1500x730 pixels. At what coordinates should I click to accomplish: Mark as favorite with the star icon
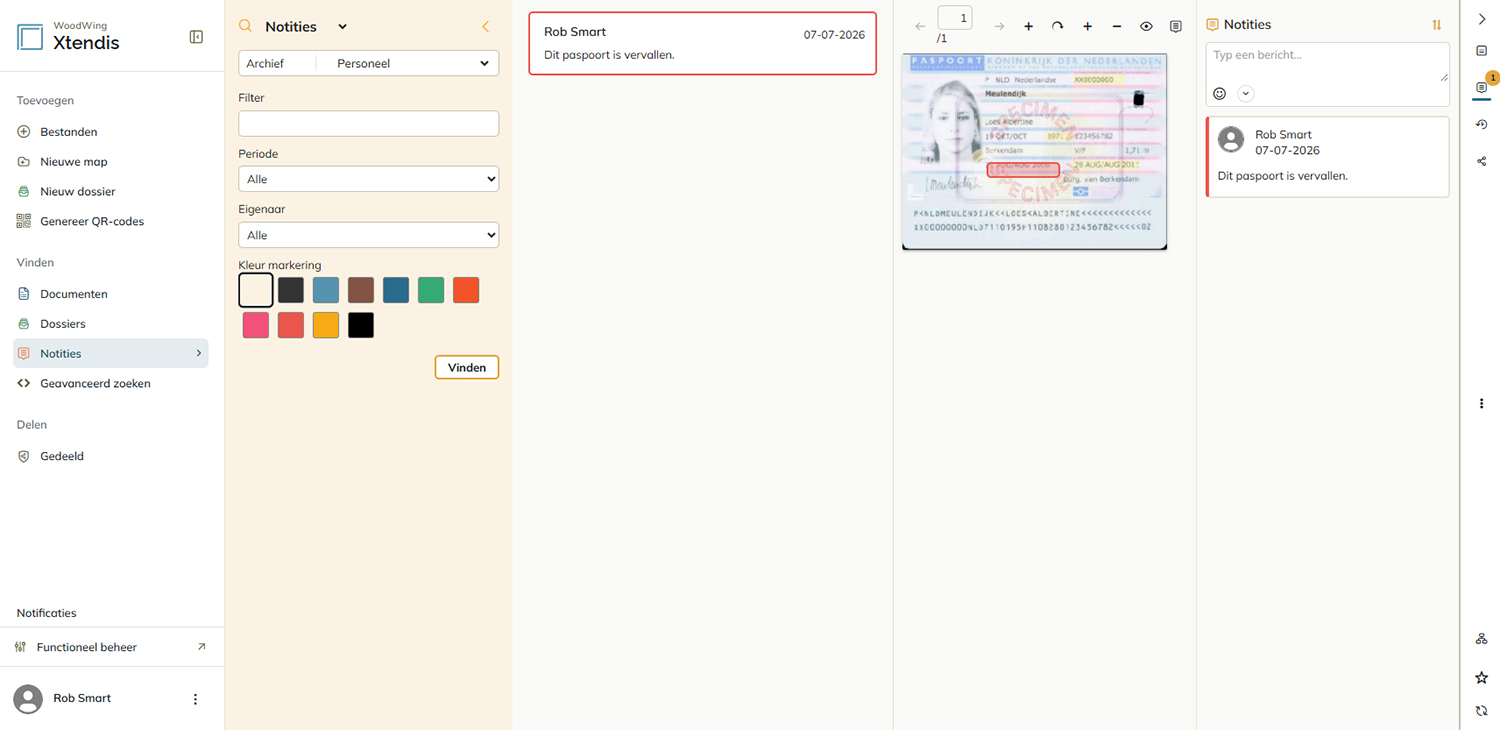pyautogui.click(x=1482, y=678)
